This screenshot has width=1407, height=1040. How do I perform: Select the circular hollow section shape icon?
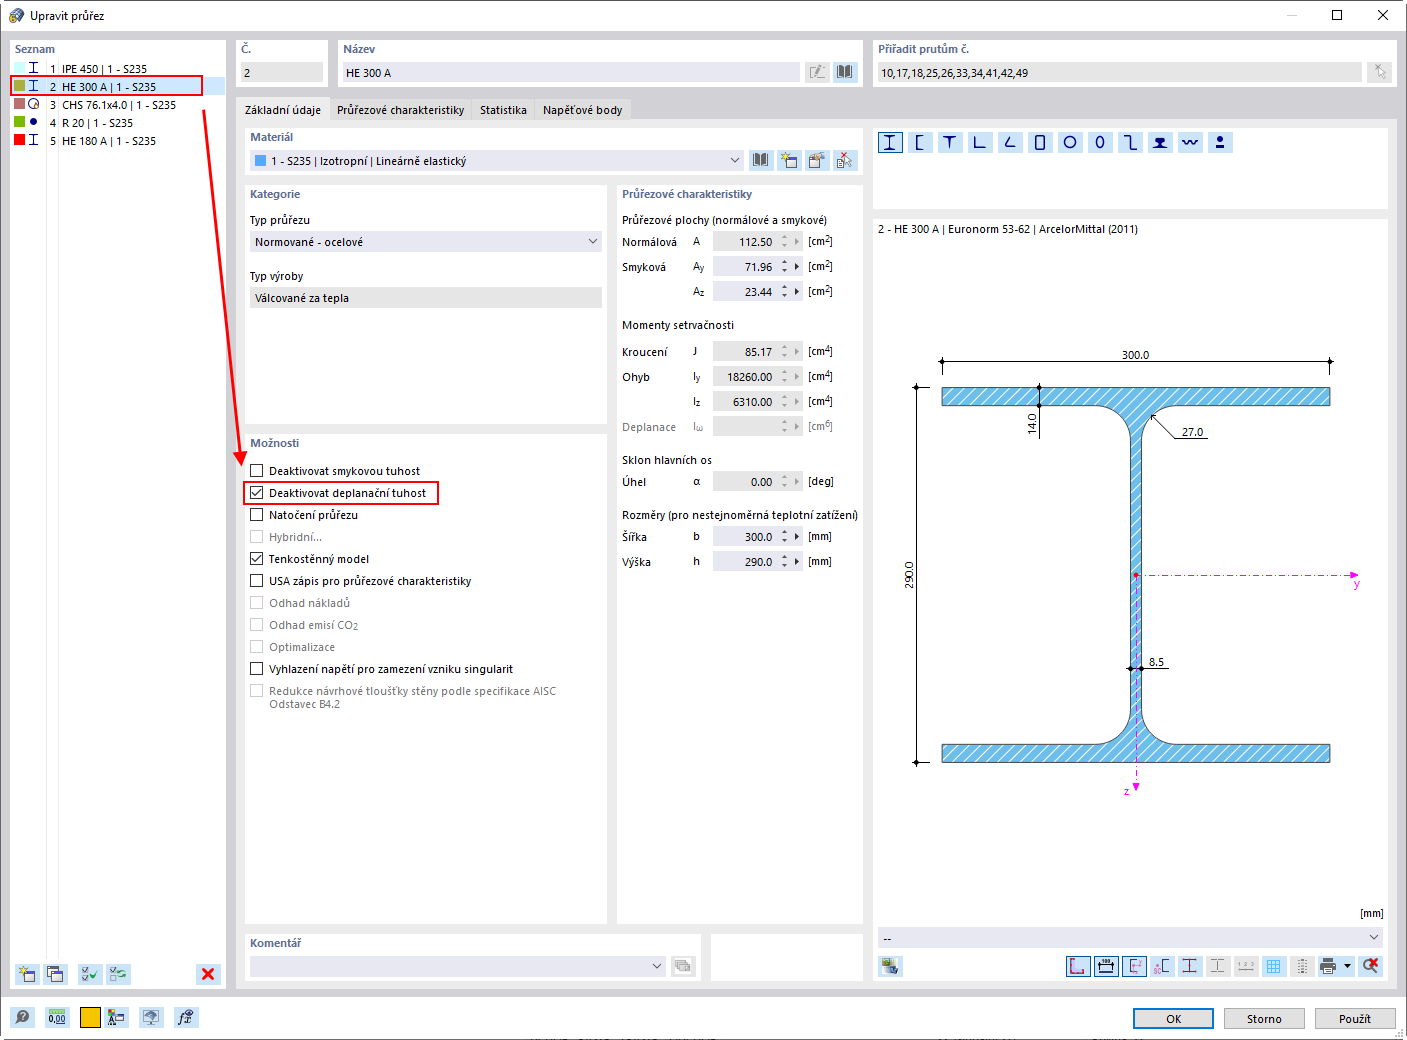[1070, 142]
